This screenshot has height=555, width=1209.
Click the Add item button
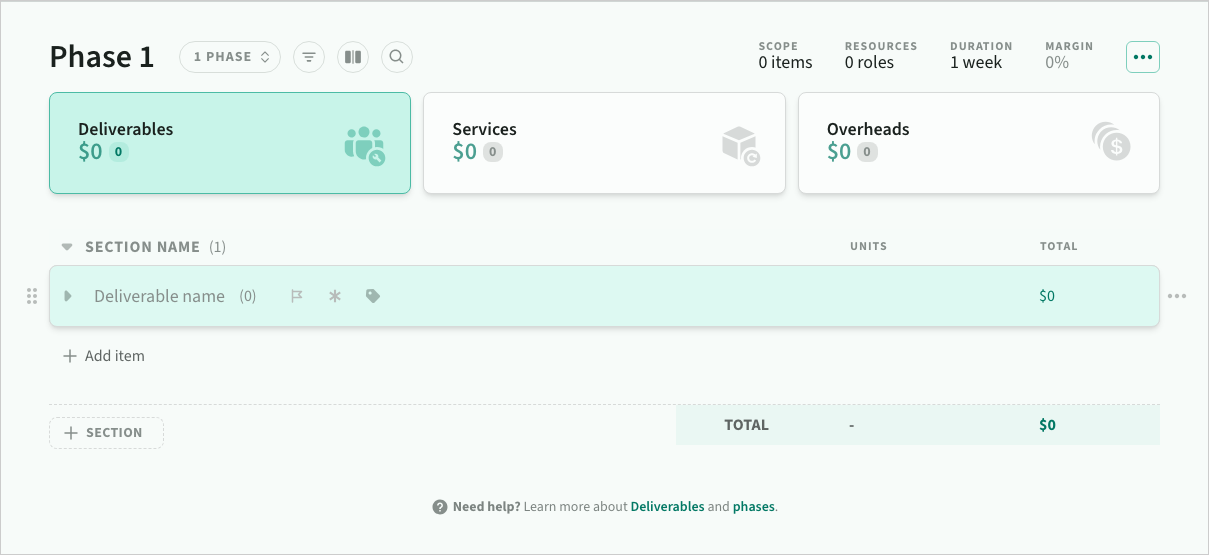[104, 356]
